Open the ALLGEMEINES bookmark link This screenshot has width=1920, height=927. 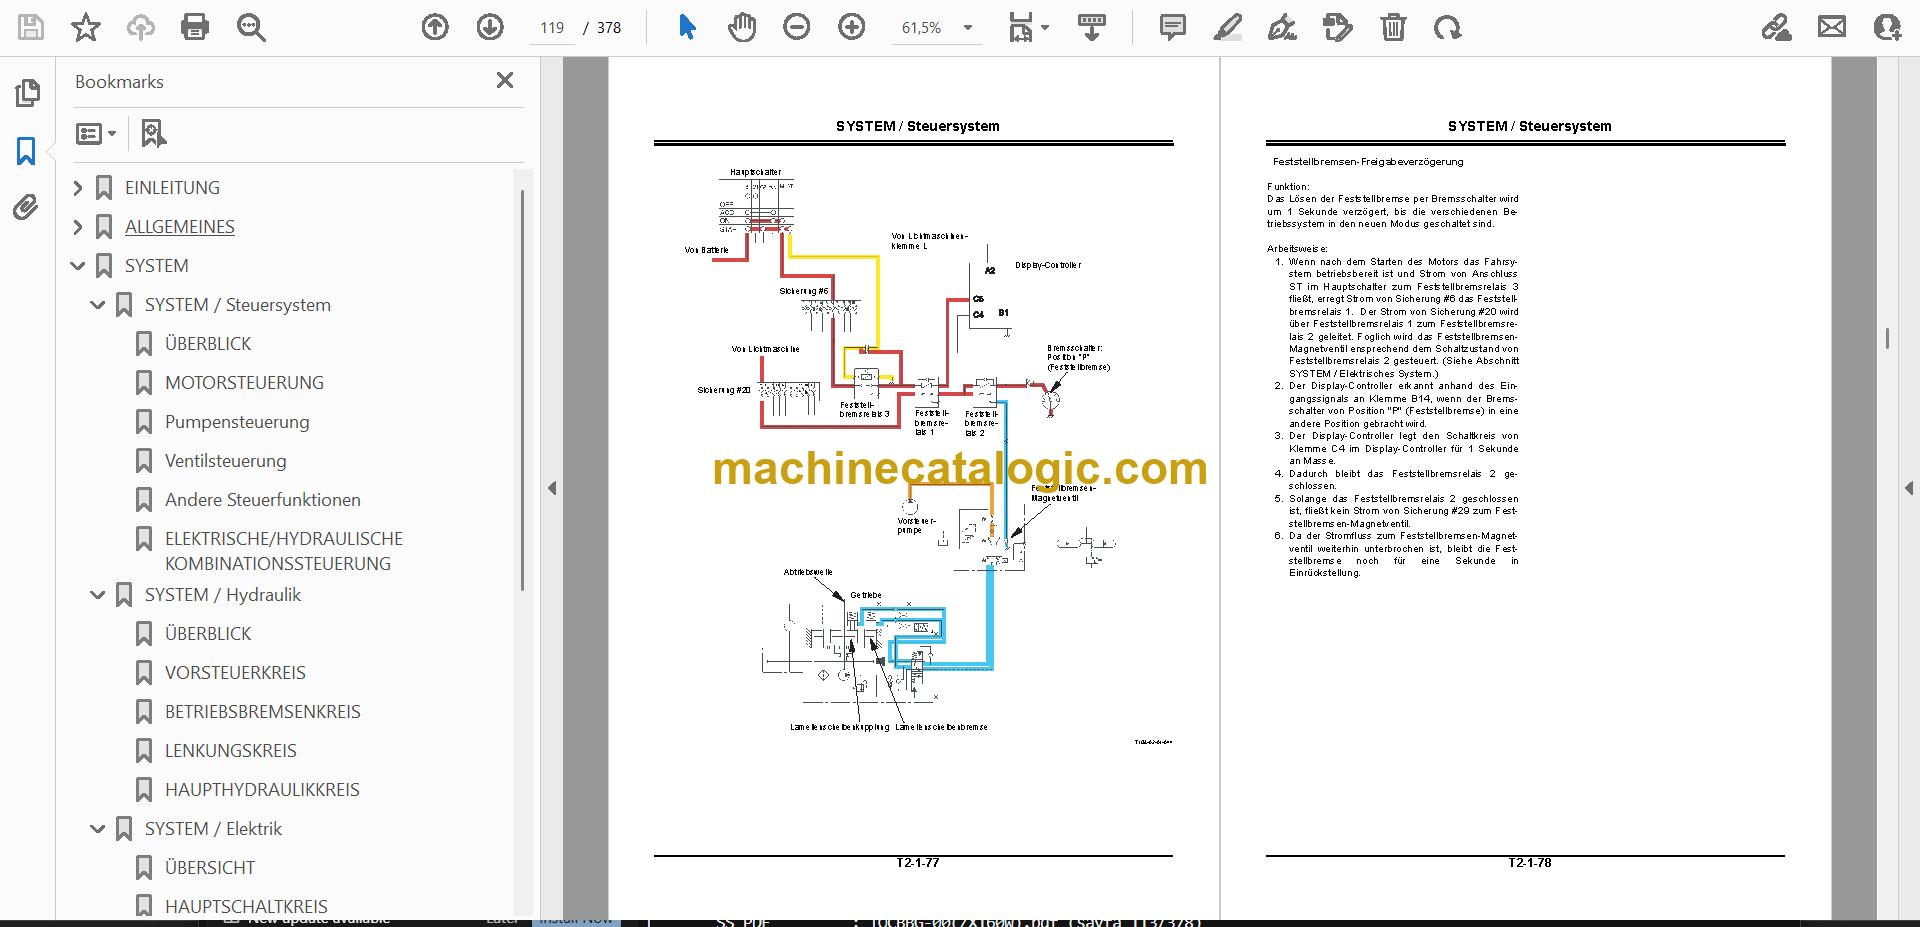coord(180,226)
